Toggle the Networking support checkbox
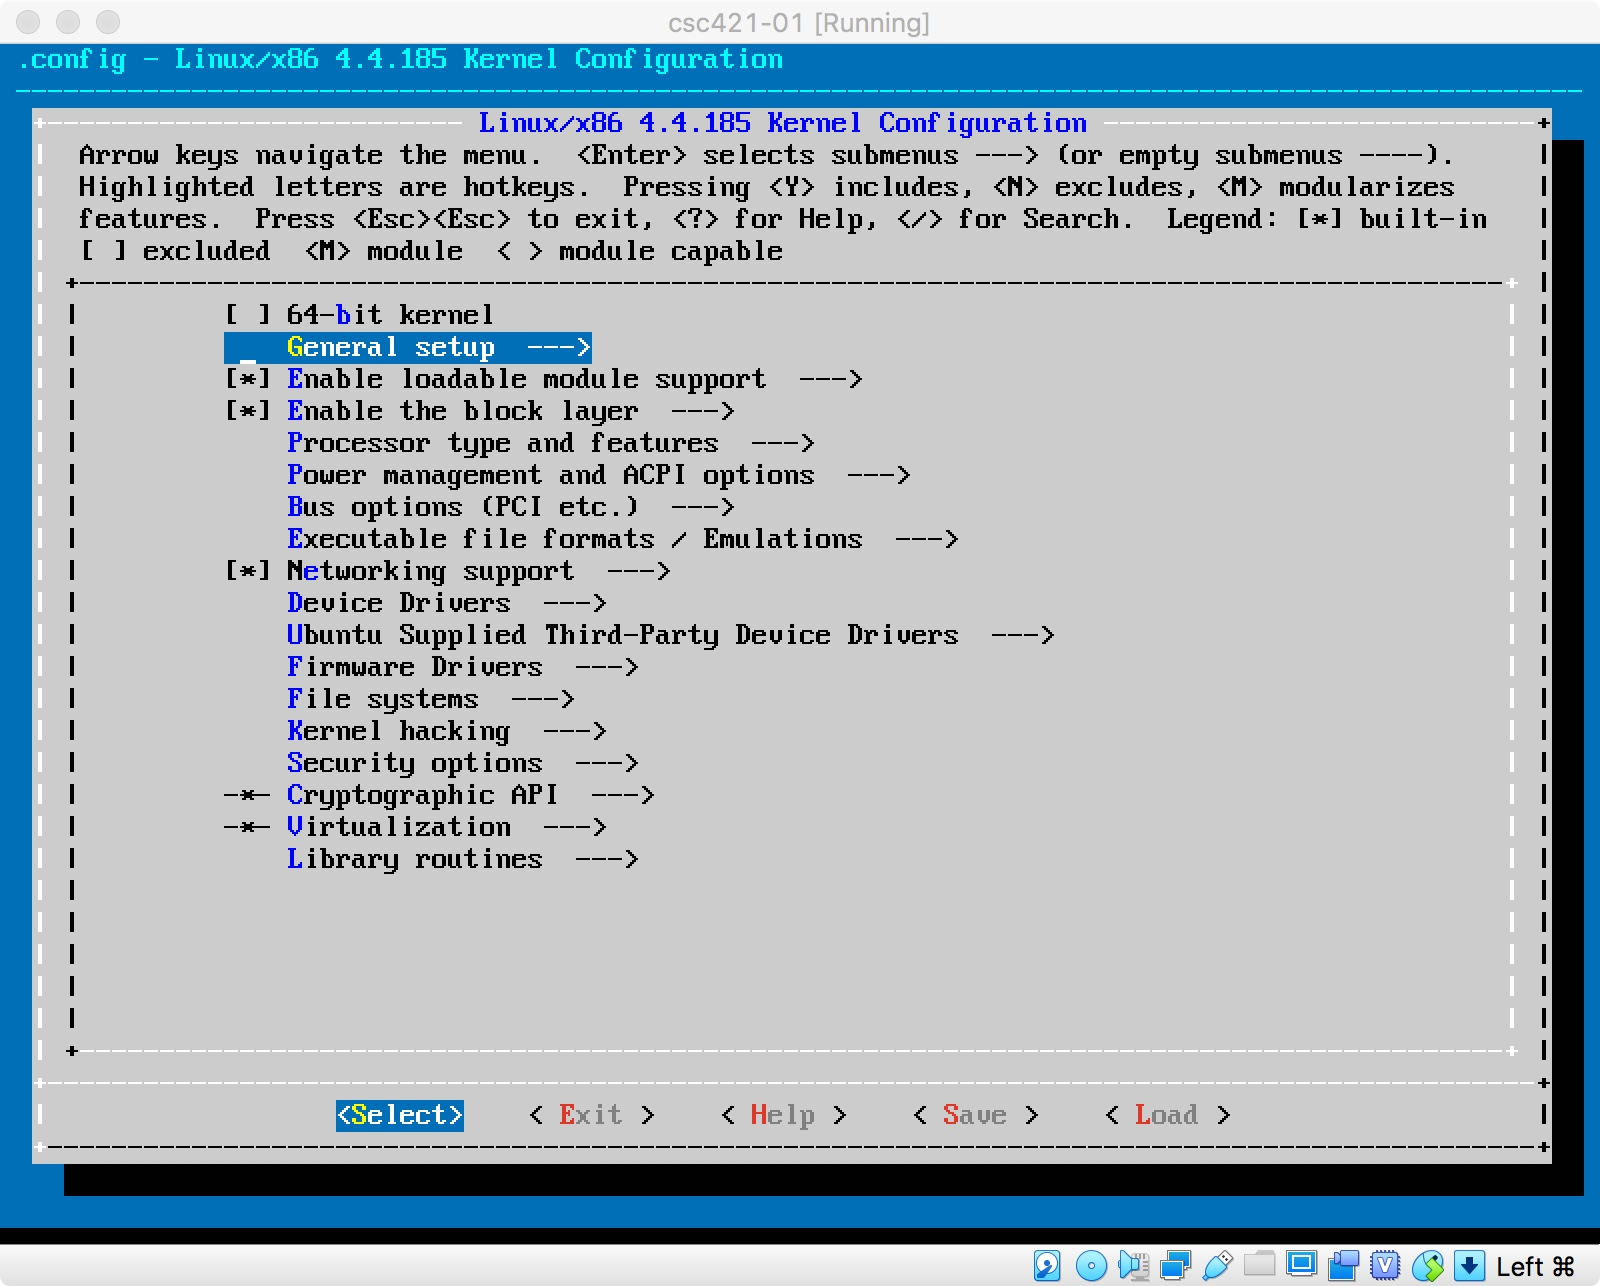The height and width of the screenshot is (1286, 1600). [248, 571]
